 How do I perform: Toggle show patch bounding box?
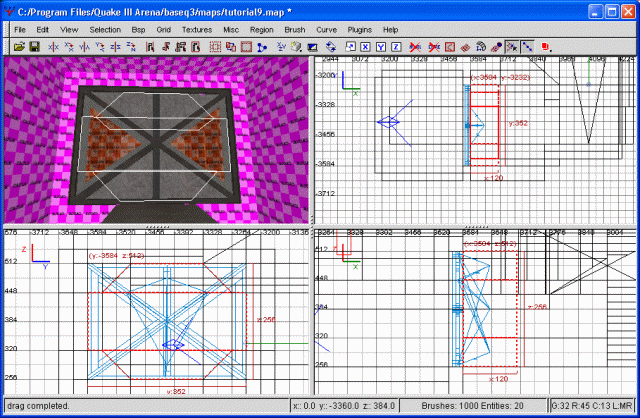[450, 47]
